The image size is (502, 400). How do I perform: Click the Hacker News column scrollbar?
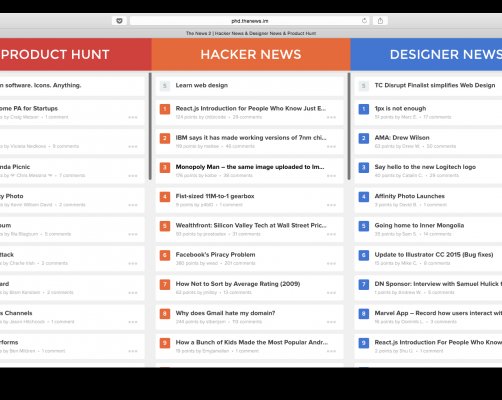pos(349,126)
